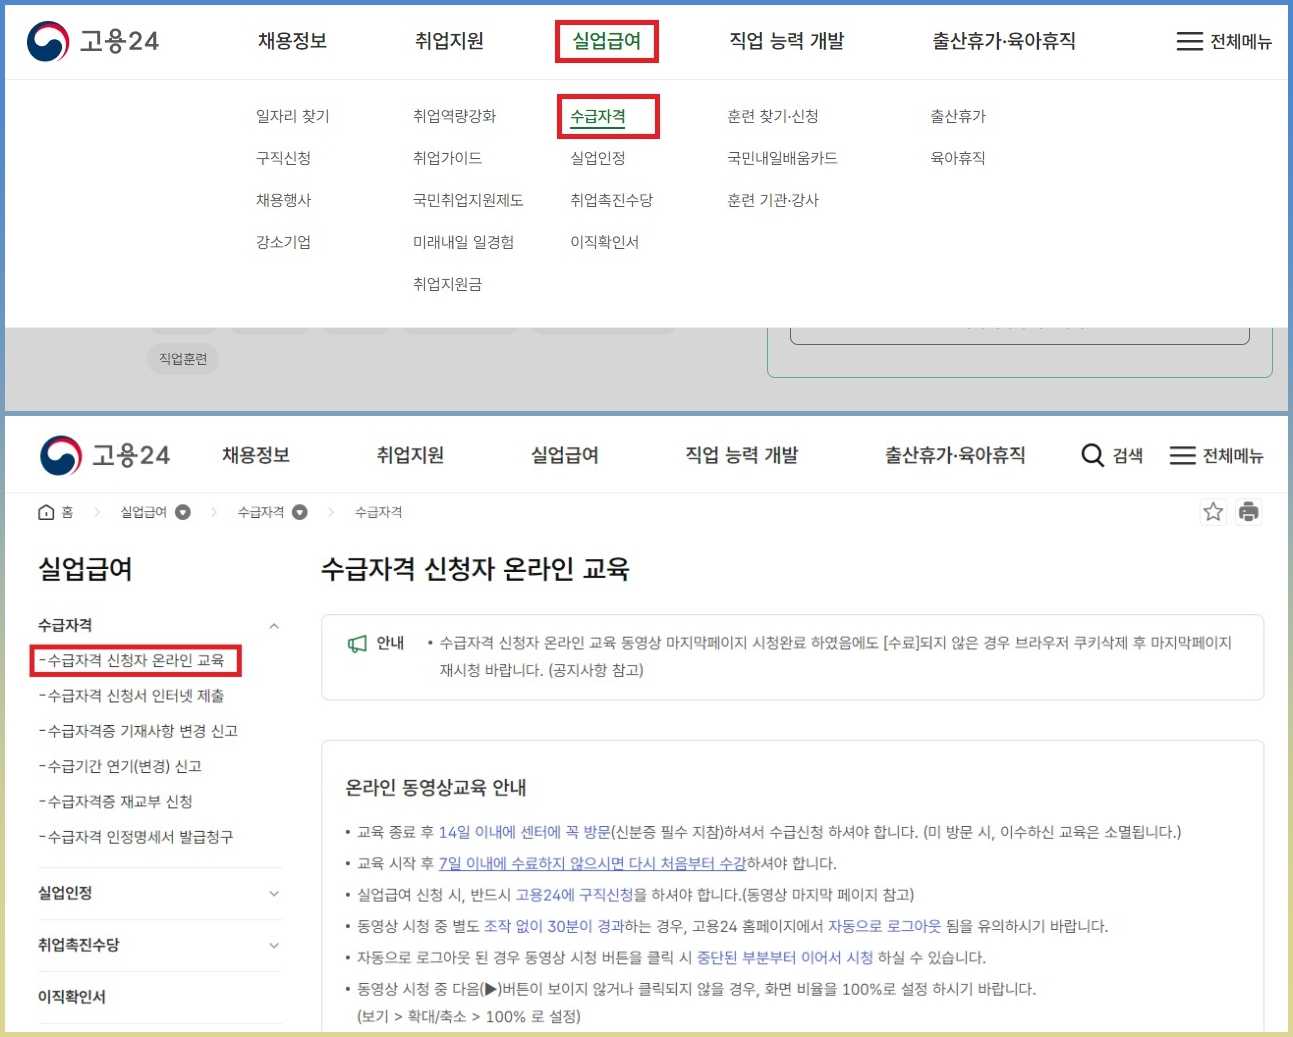
Task: Click the home icon in the breadcrumb
Action: coord(48,511)
